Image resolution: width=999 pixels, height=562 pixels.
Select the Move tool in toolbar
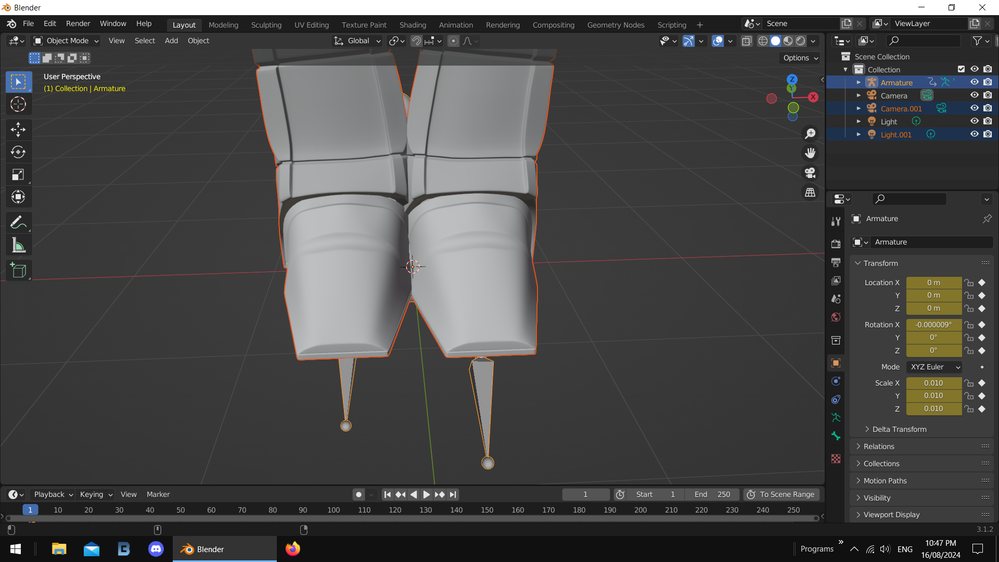pyautogui.click(x=18, y=130)
